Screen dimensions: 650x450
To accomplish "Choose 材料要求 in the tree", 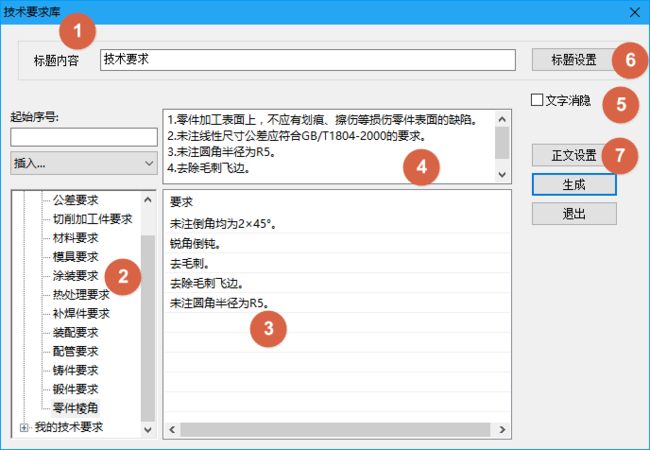I will coord(75,238).
